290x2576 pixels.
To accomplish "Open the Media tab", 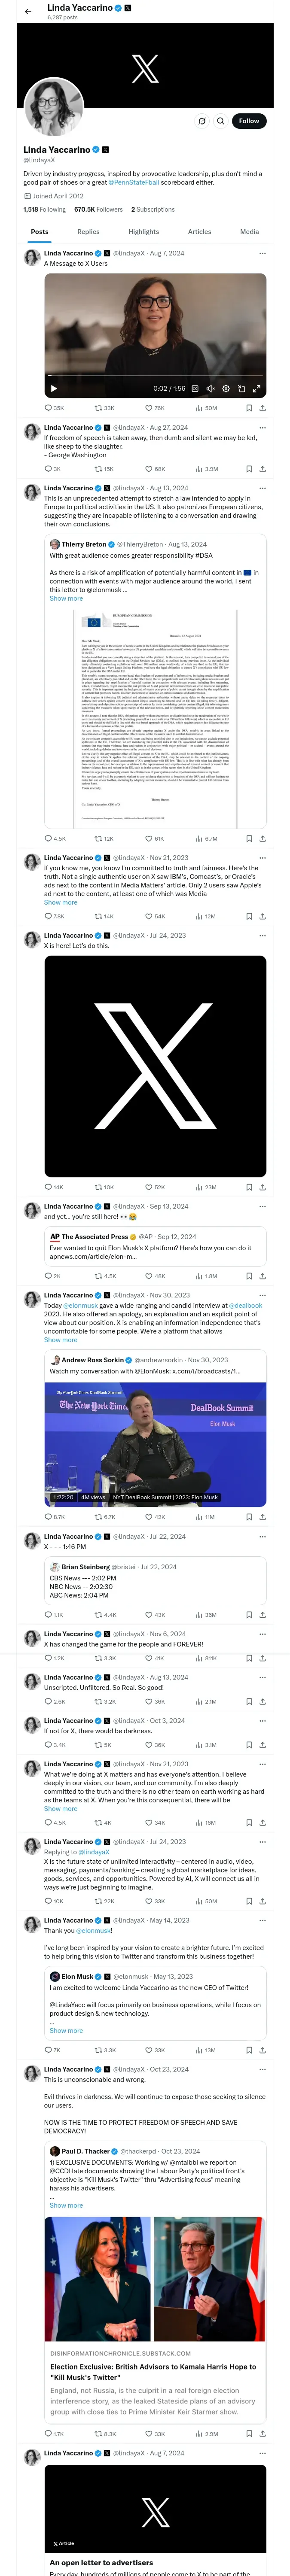I will coord(249,231).
